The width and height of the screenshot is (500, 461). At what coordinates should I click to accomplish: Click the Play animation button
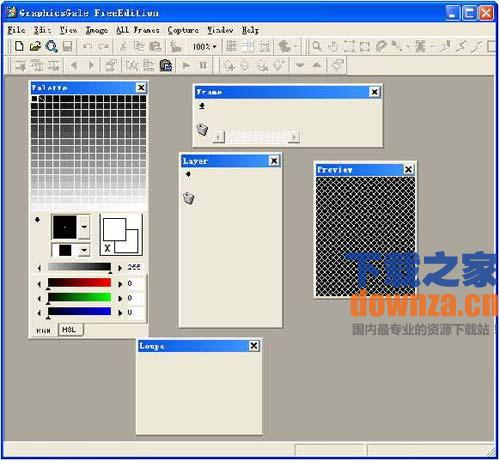click(186, 65)
